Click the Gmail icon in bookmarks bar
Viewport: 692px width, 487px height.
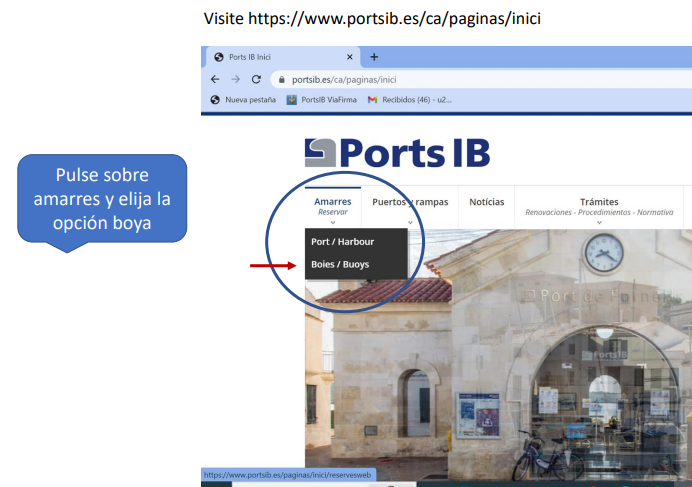click(372, 100)
